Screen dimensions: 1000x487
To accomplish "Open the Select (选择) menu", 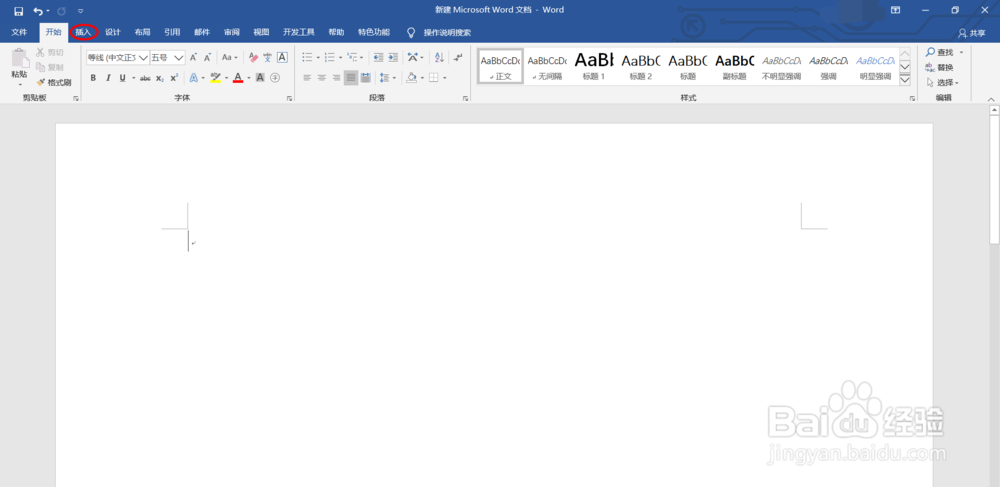I will pos(943,82).
